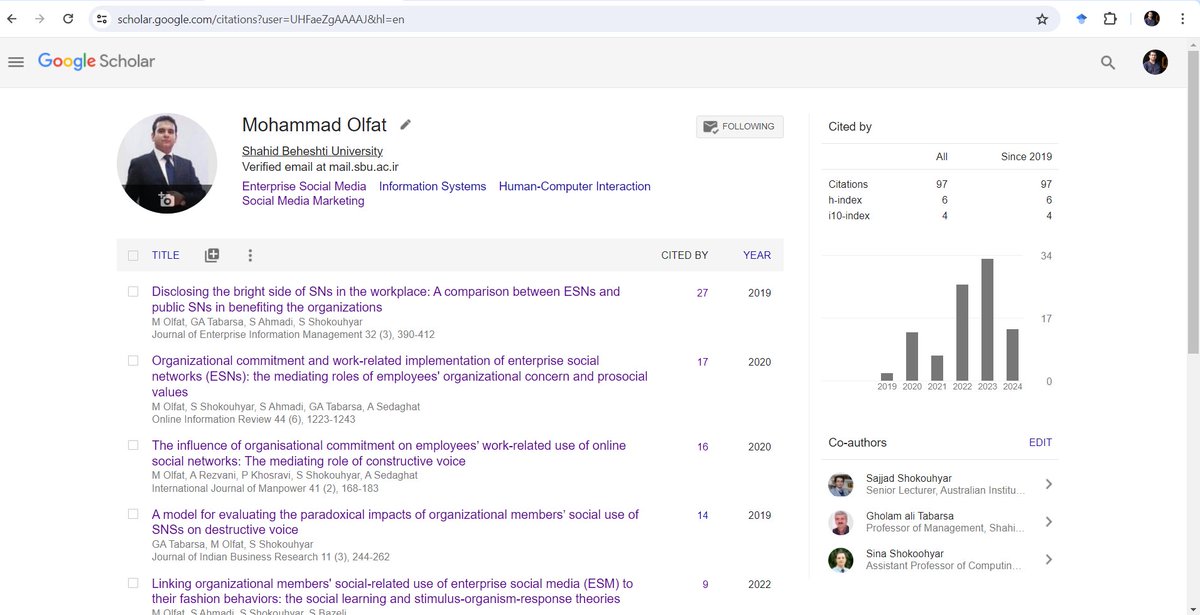The width and height of the screenshot is (1200, 615).
Task: Sort articles by the YEAR column
Action: (x=756, y=255)
